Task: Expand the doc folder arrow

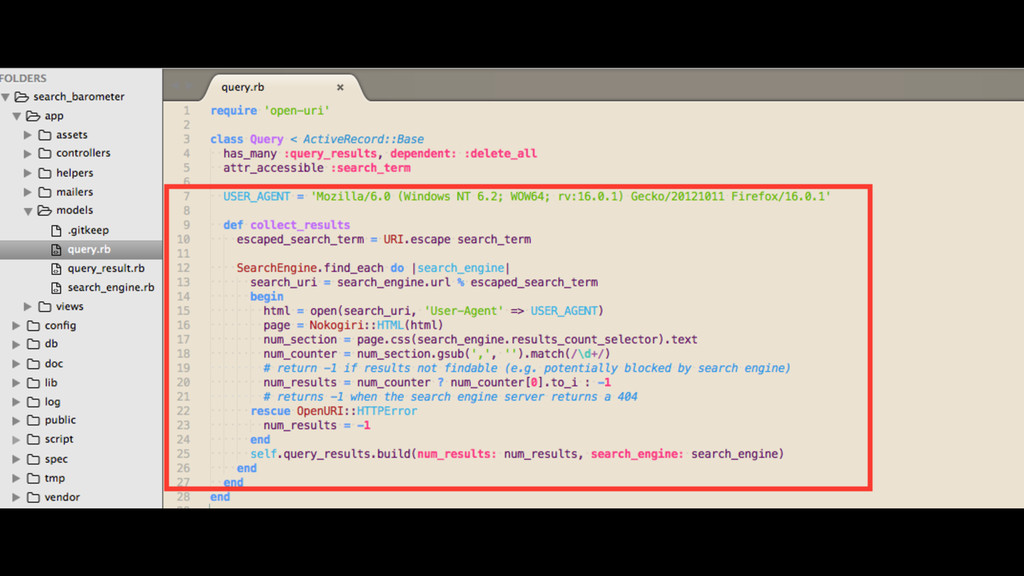Action: pyautogui.click(x=16, y=364)
